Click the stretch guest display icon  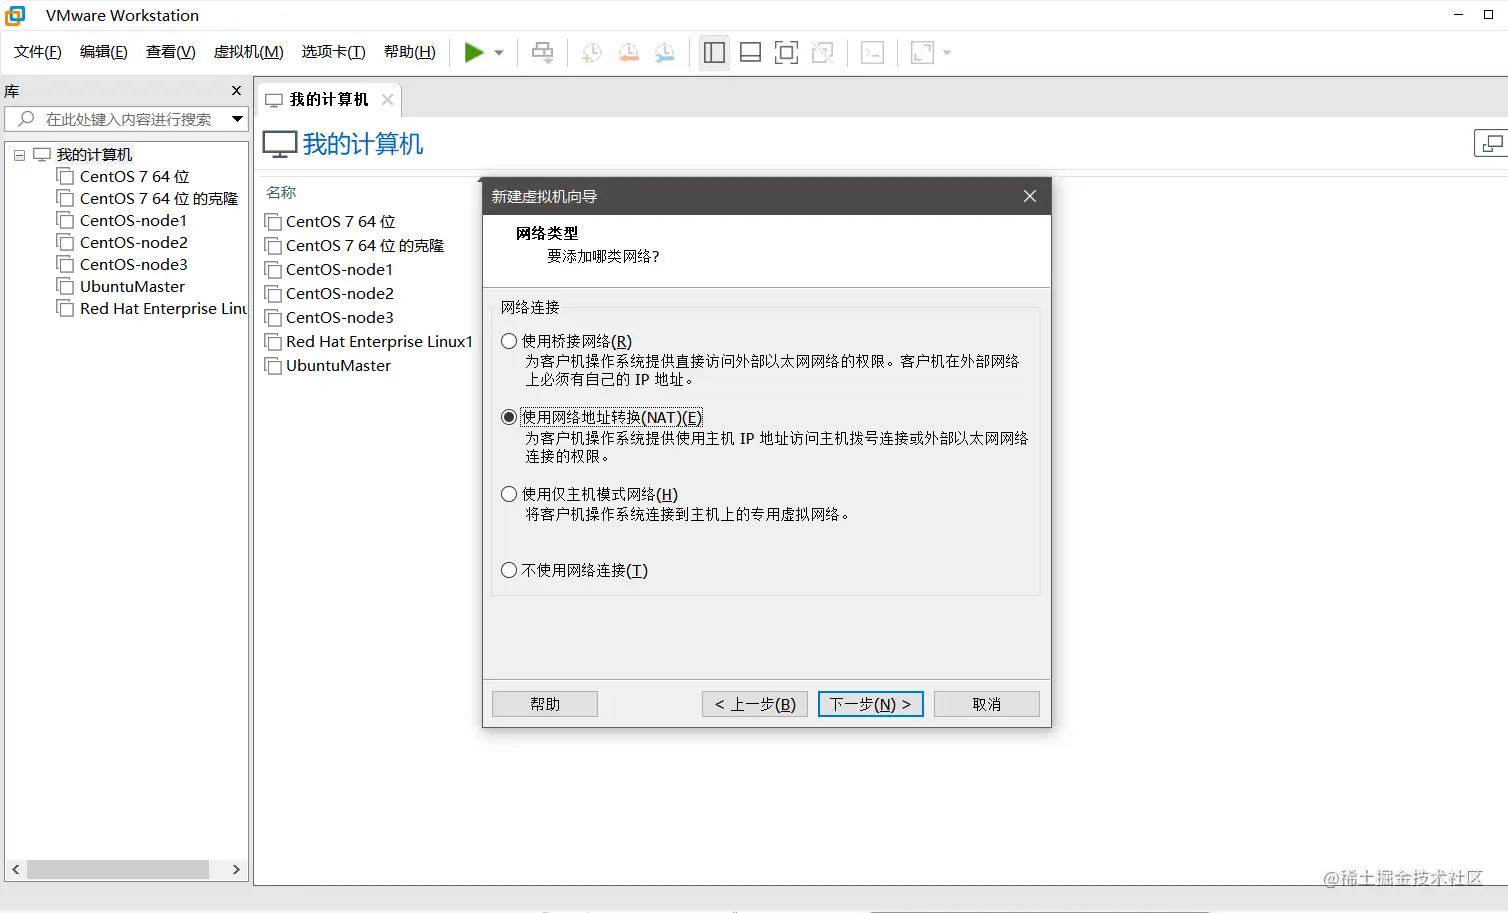[x=922, y=53]
